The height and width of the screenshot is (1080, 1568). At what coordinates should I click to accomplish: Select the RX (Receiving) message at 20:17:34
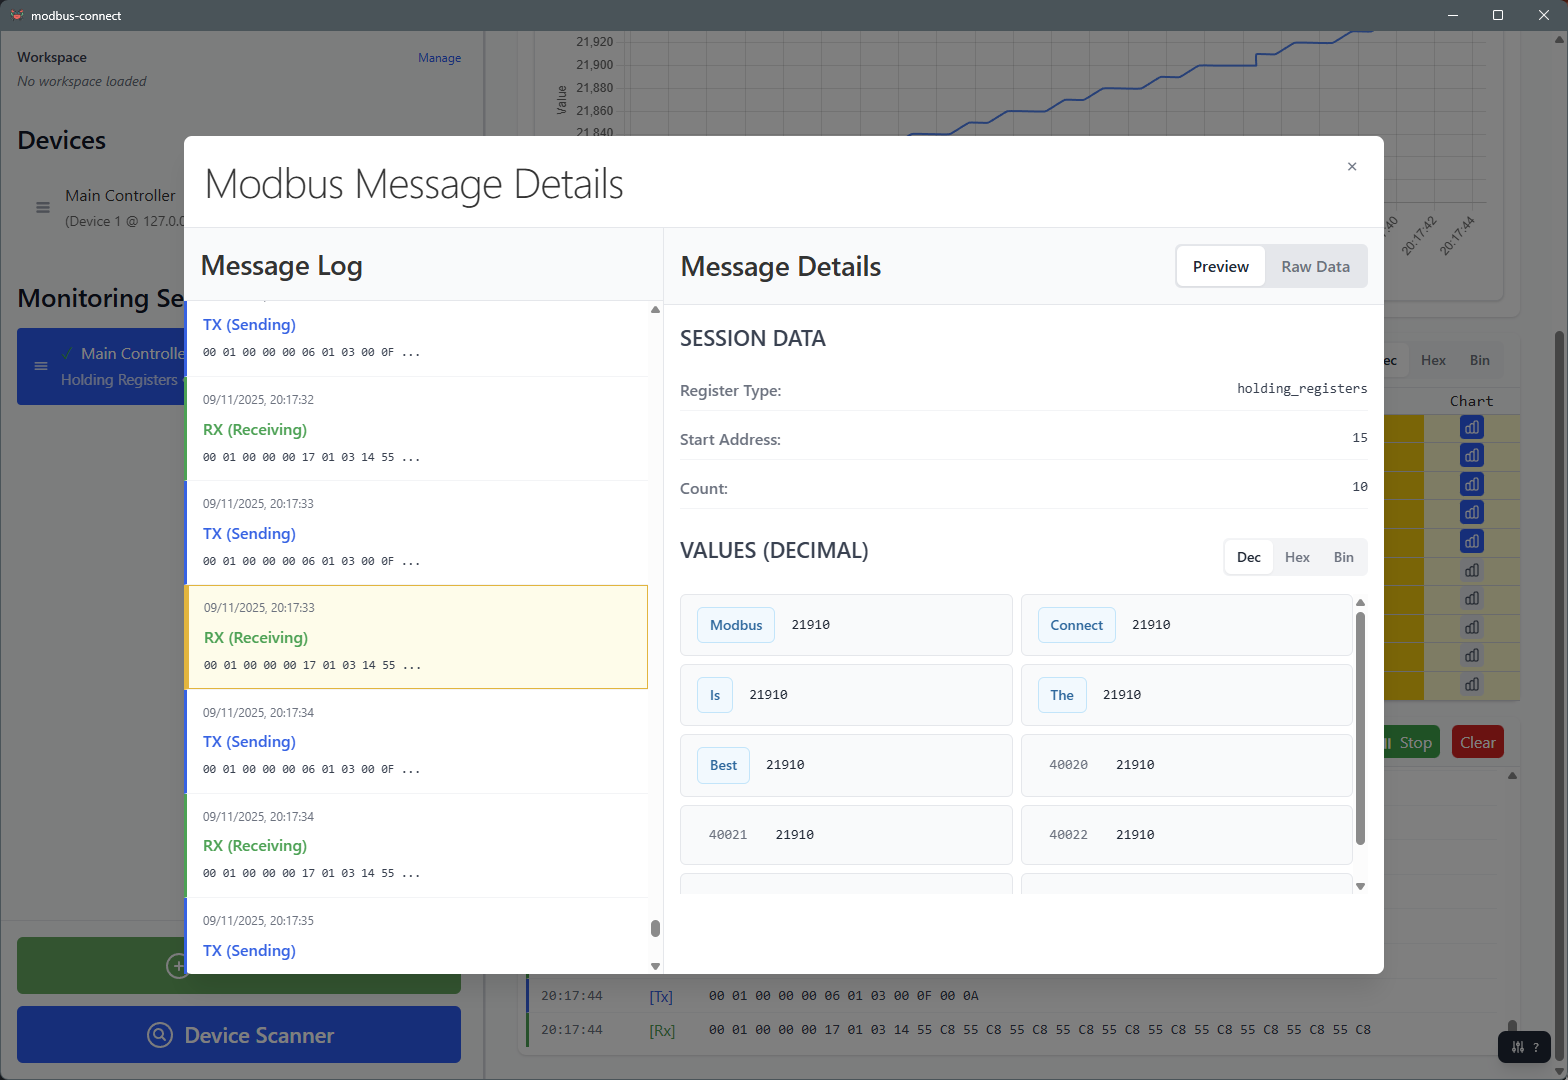[417, 846]
